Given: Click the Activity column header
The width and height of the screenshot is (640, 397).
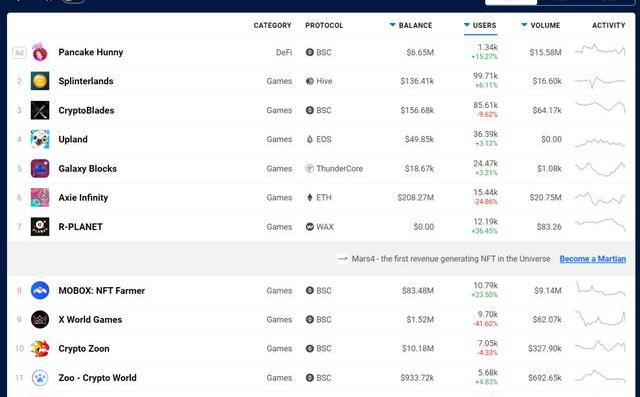Looking at the screenshot, I should click(x=609, y=25).
